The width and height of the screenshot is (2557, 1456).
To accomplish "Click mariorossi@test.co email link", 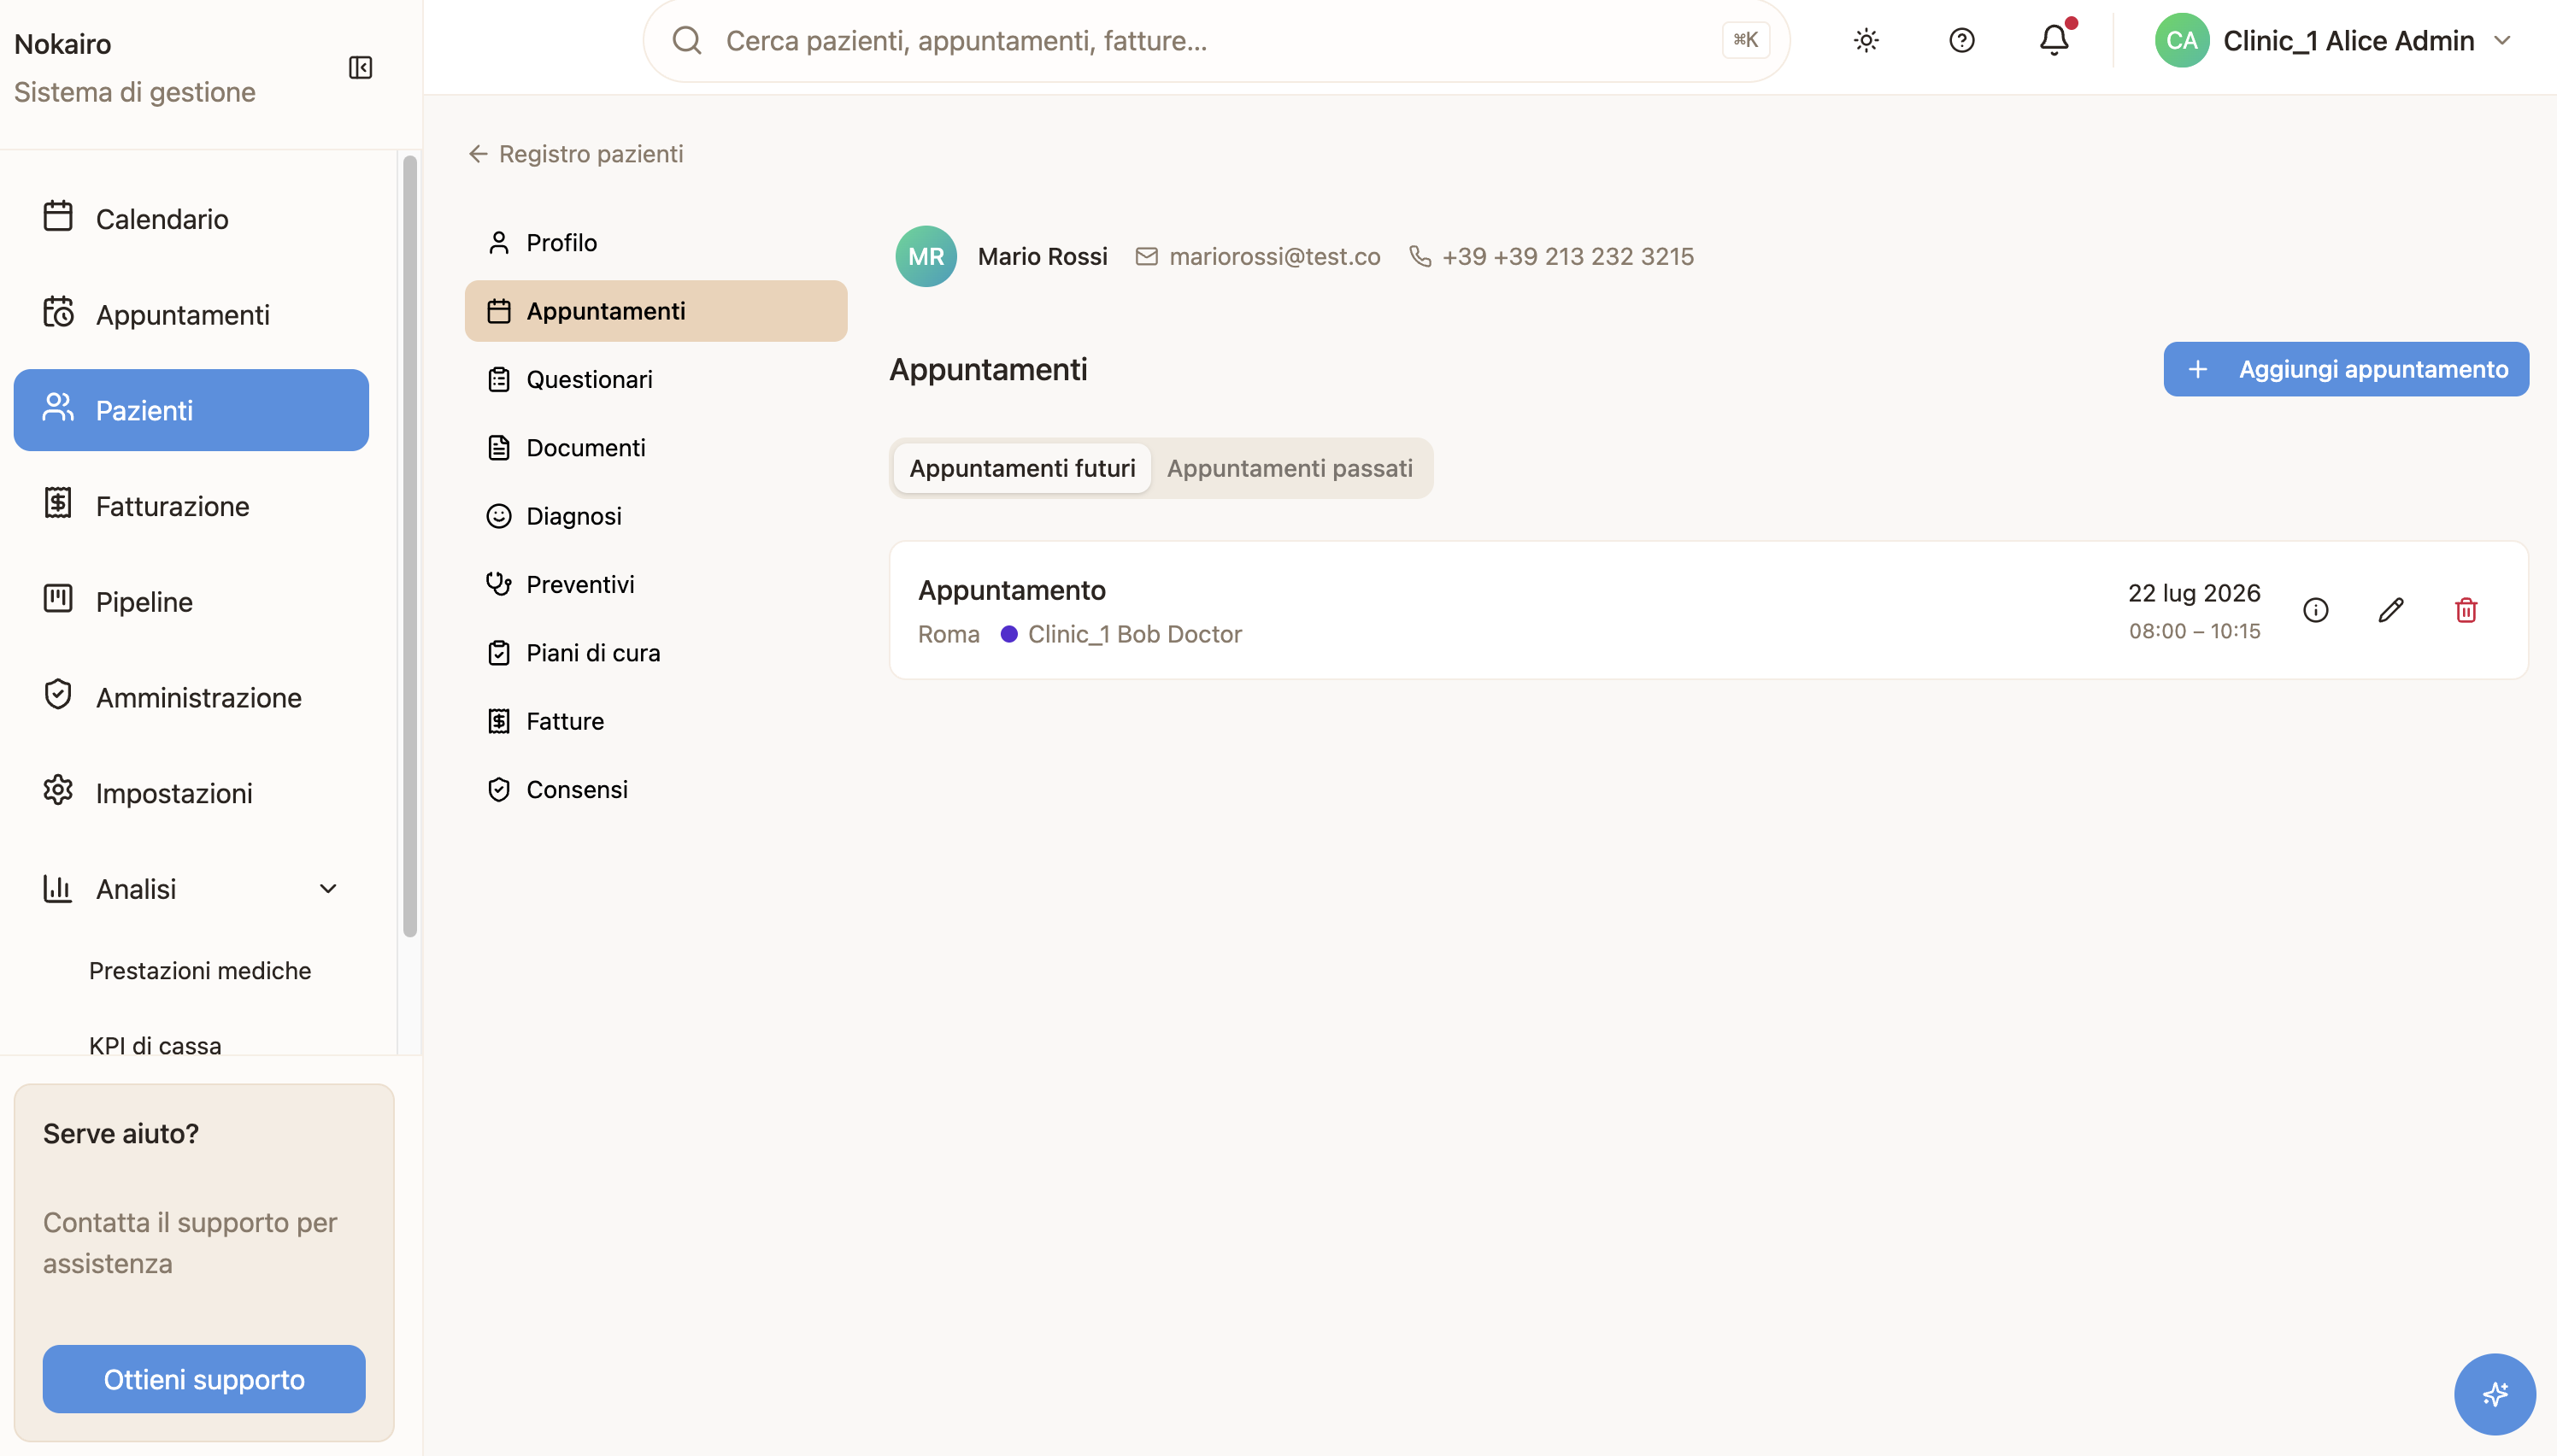I will click(1274, 257).
